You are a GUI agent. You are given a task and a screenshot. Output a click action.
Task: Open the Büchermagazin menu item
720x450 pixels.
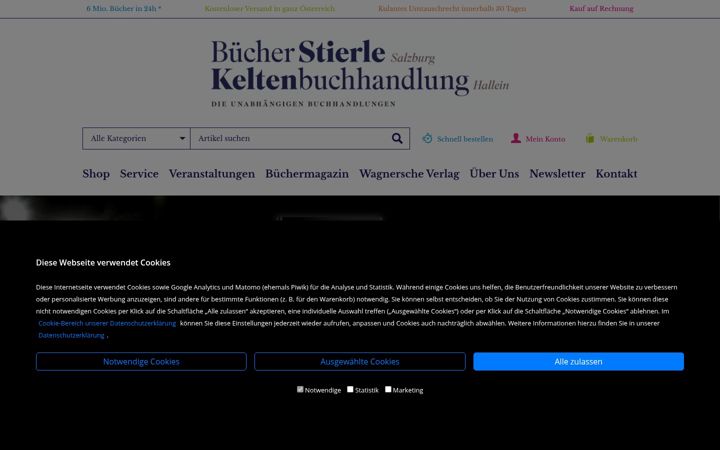tap(307, 174)
